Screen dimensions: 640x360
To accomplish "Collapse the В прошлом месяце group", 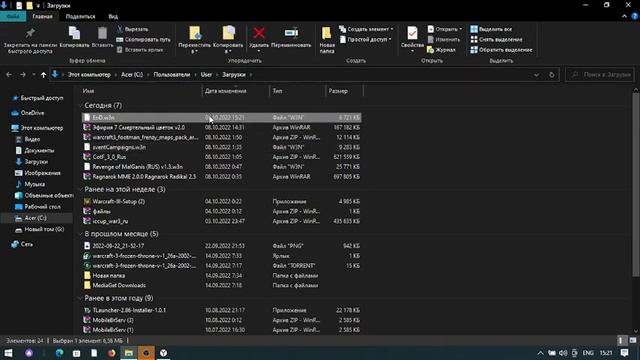I will 80,234.
